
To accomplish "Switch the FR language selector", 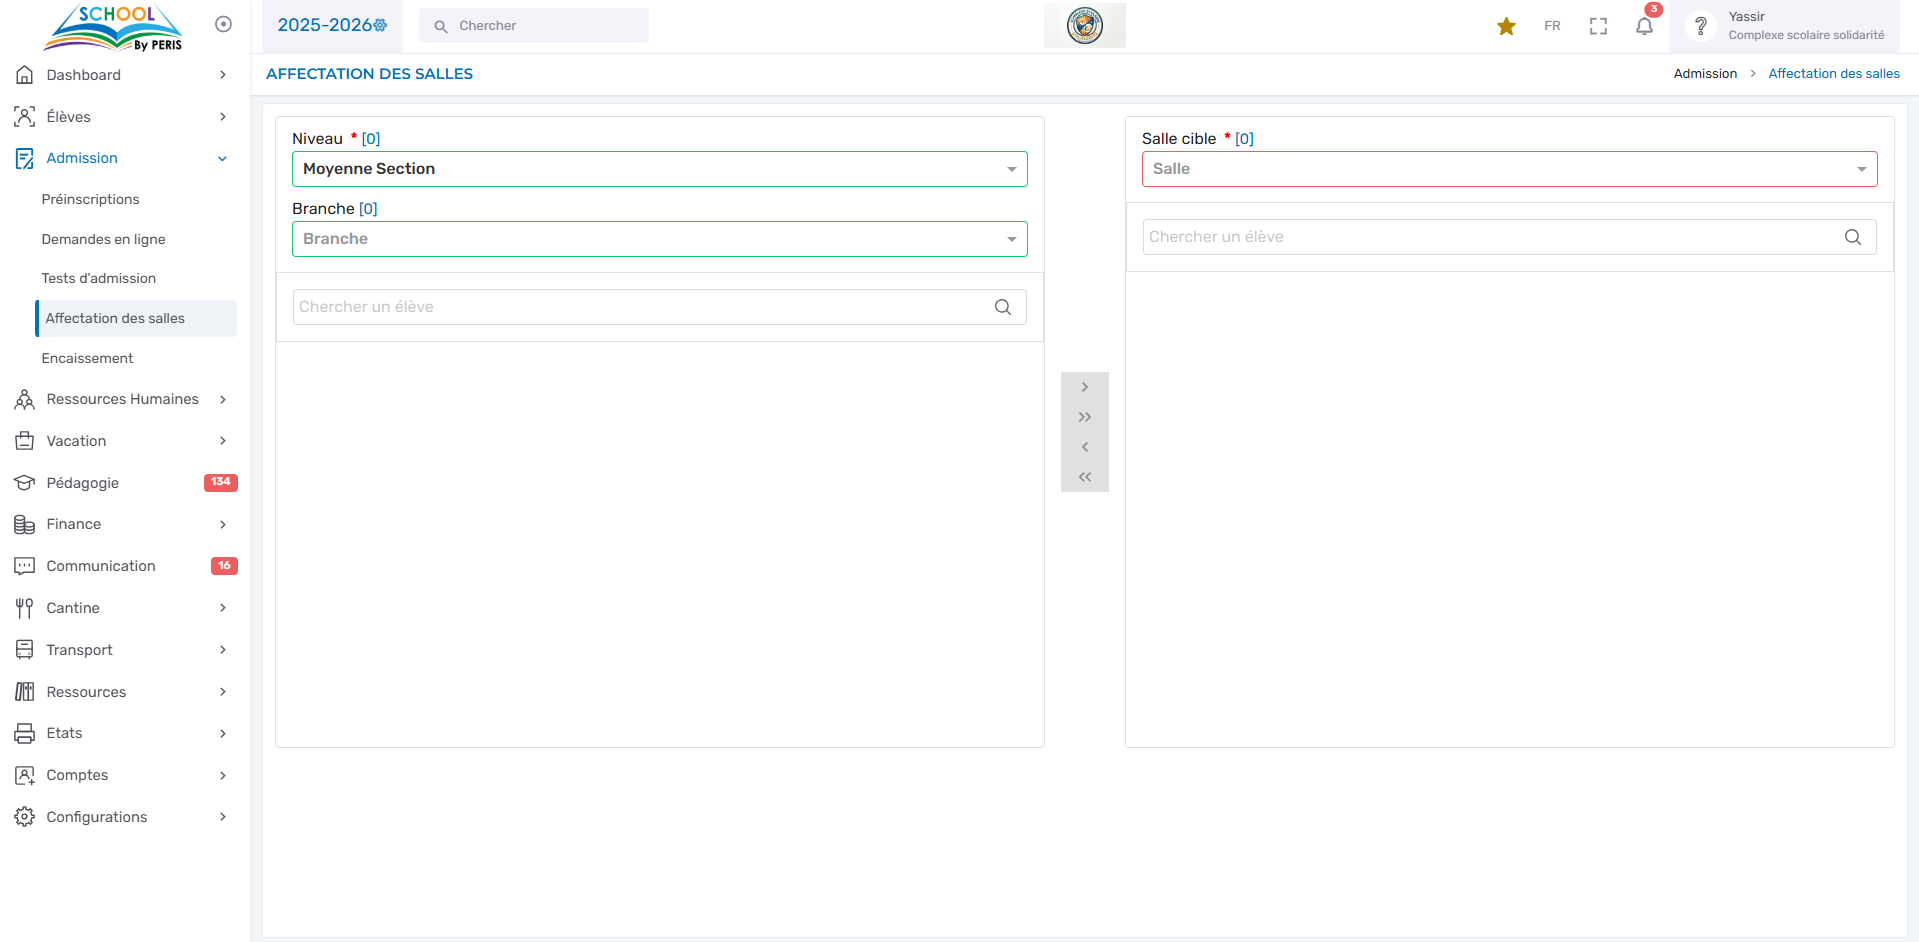I will pos(1552,26).
